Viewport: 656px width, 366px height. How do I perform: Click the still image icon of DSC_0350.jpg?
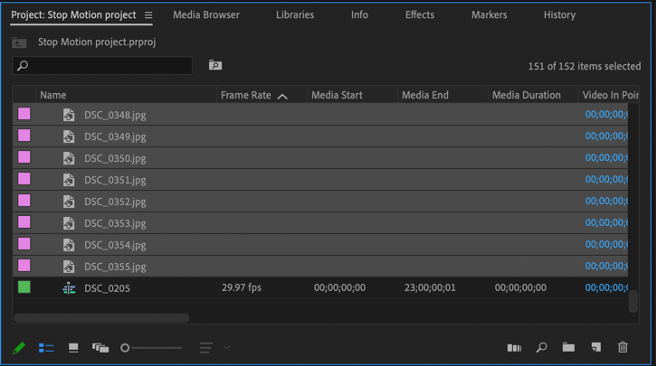(69, 158)
